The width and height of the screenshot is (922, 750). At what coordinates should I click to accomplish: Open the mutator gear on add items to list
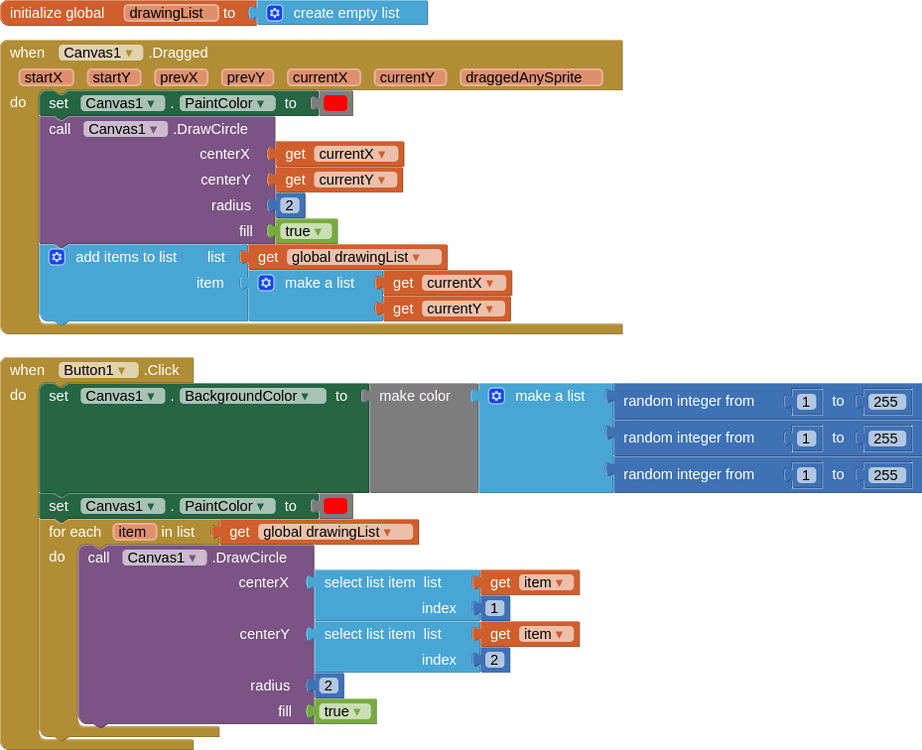[57, 257]
